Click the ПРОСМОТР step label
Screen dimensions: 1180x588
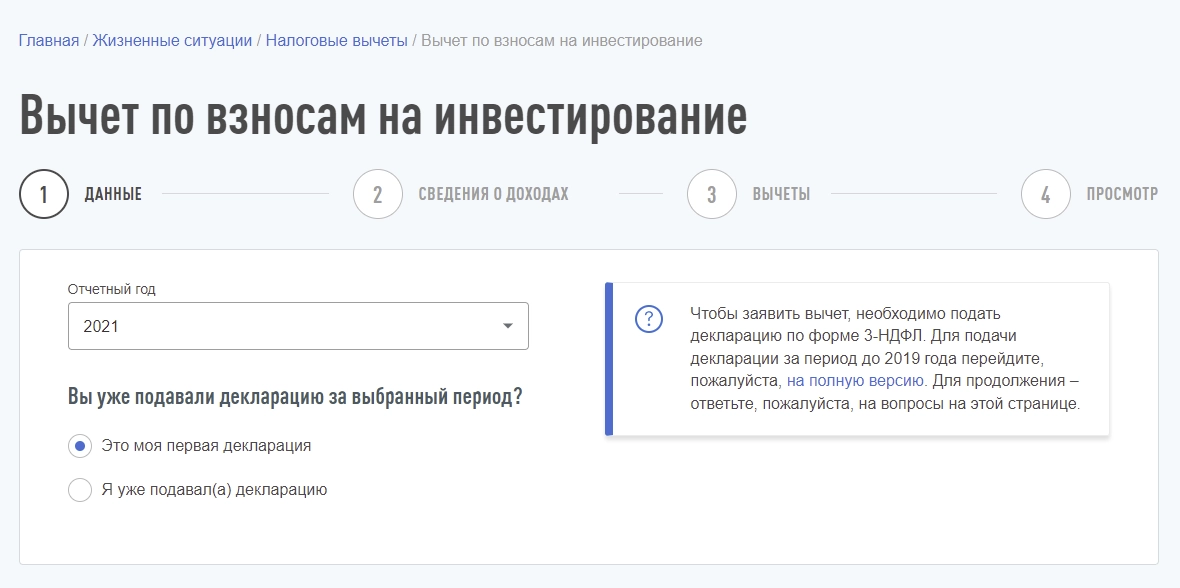click(x=1122, y=194)
